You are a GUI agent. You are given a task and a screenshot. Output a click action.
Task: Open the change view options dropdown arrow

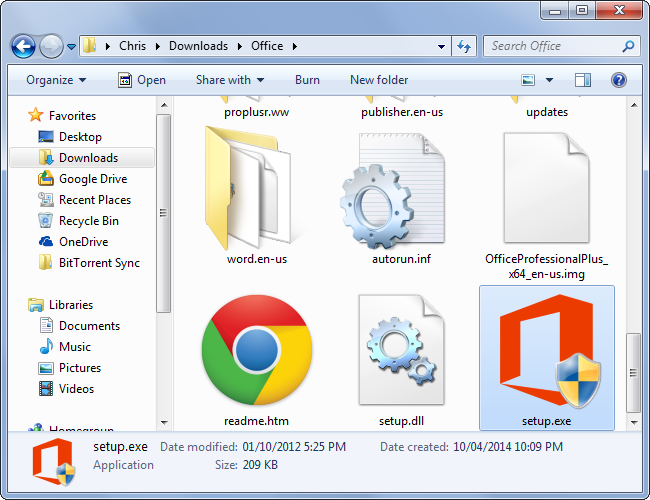tap(550, 80)
